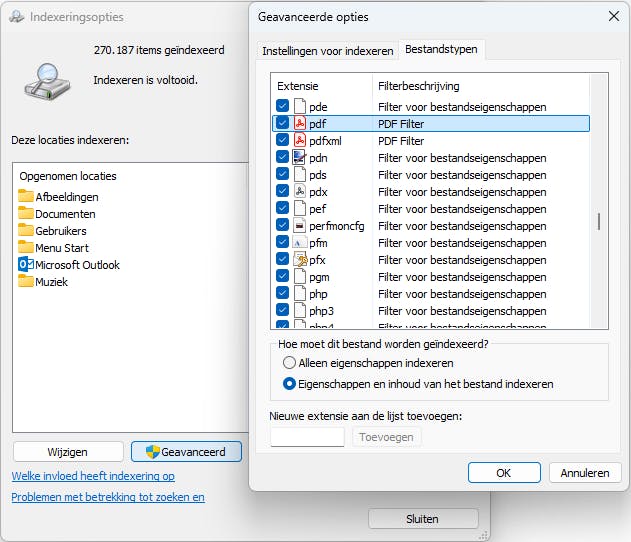The width and height of the screenshot is (631, 542).
Task: Click the Afbeeldingen folder icon
Action: click(26, 196)
